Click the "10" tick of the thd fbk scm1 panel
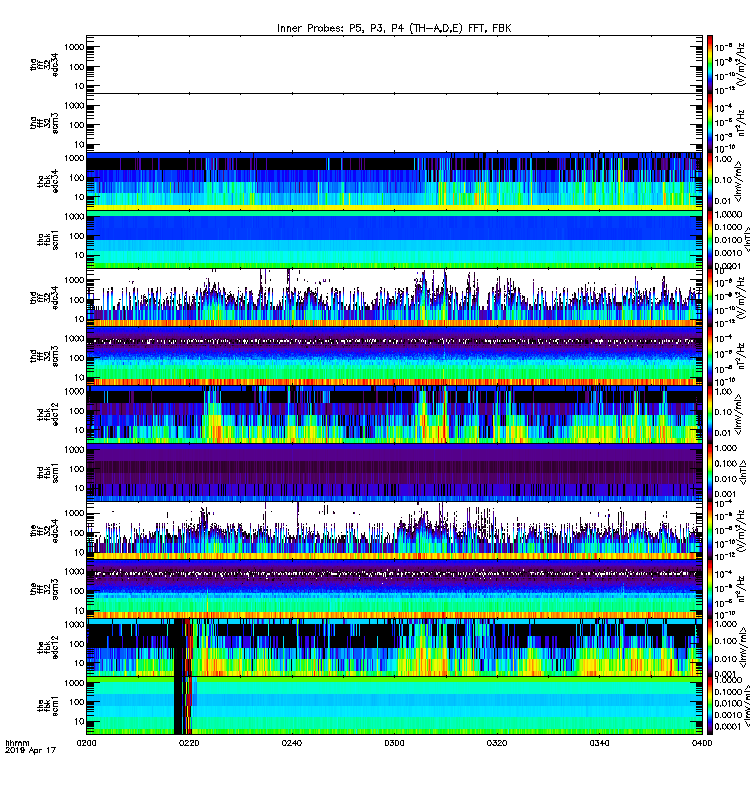This screenshot has width=750, height=800. point(79,488)
